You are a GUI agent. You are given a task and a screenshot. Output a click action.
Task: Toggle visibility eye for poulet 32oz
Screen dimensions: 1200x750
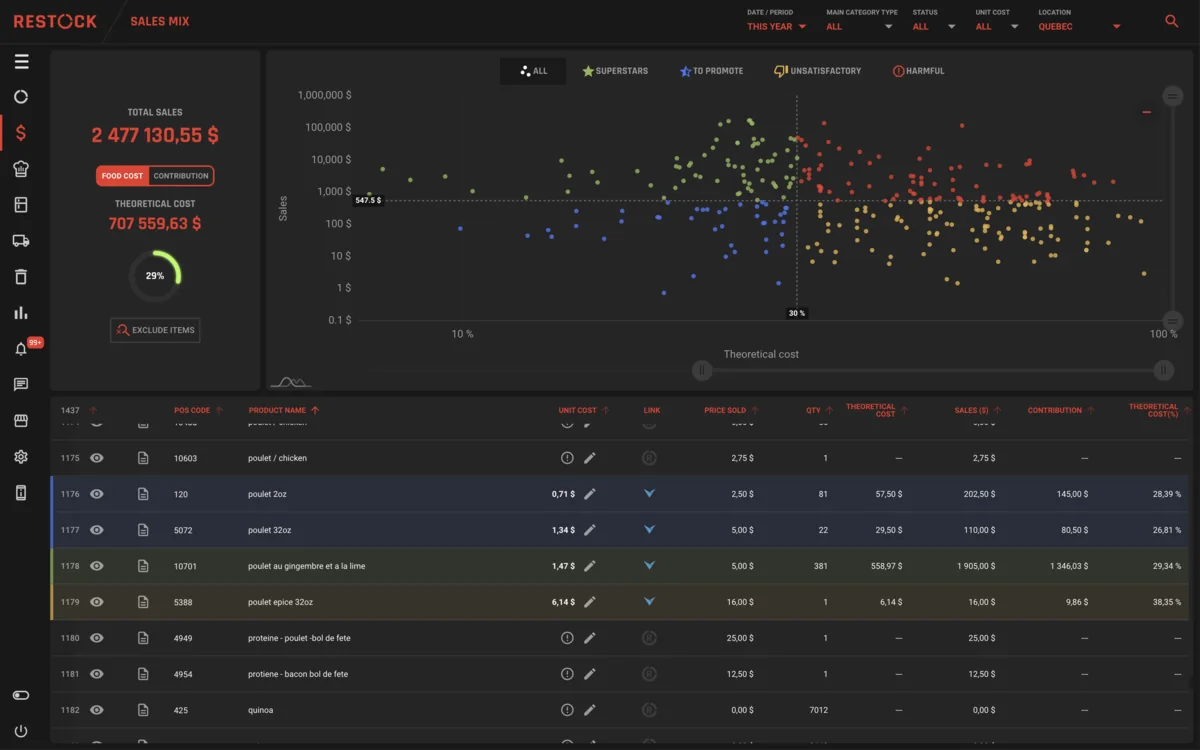[x=97, y=530]
